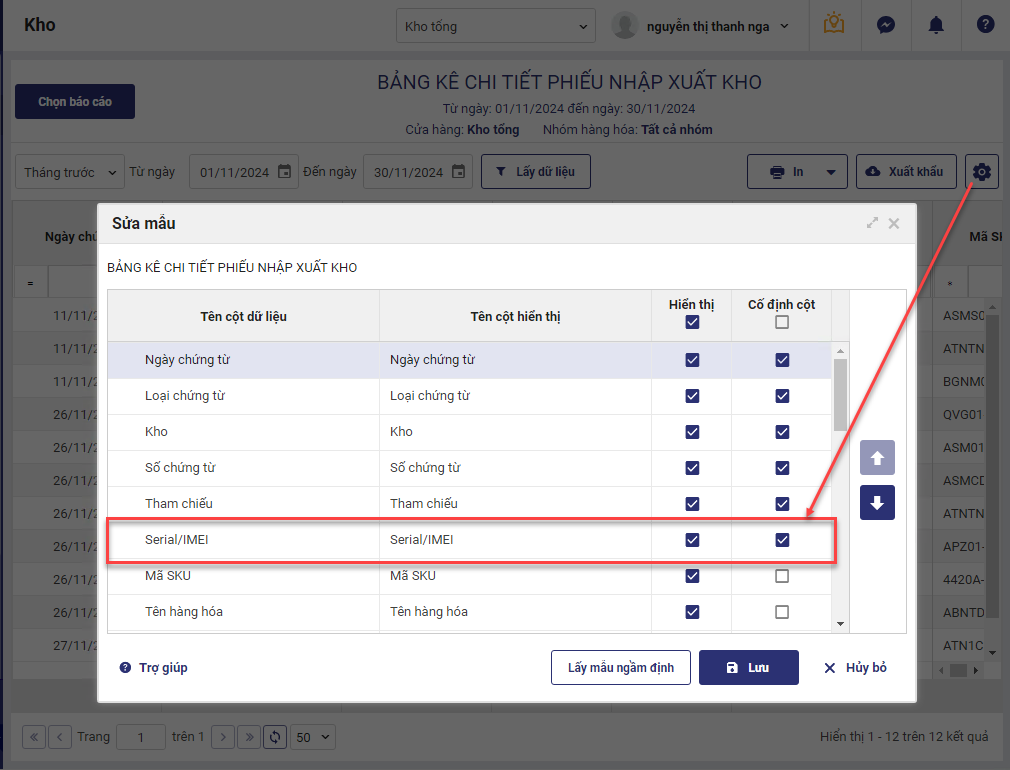This screenshot has width=1010, height=770.
Task: Open the page size 50 dropdown
Action: (313, 737)
